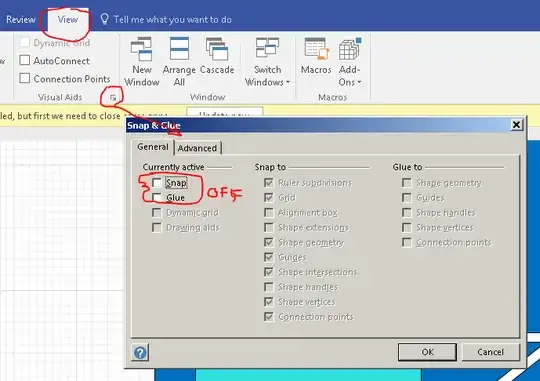Toggle Glue to Shape handles checkbox
The width and height of the screenshot is (540, 381).
click(407, 213)
